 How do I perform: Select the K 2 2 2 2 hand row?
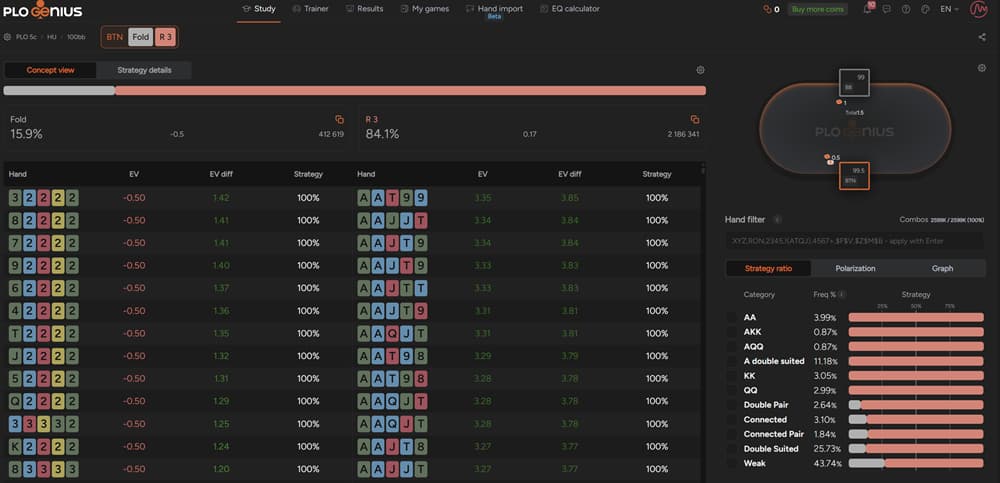click(x=177, y=446)
